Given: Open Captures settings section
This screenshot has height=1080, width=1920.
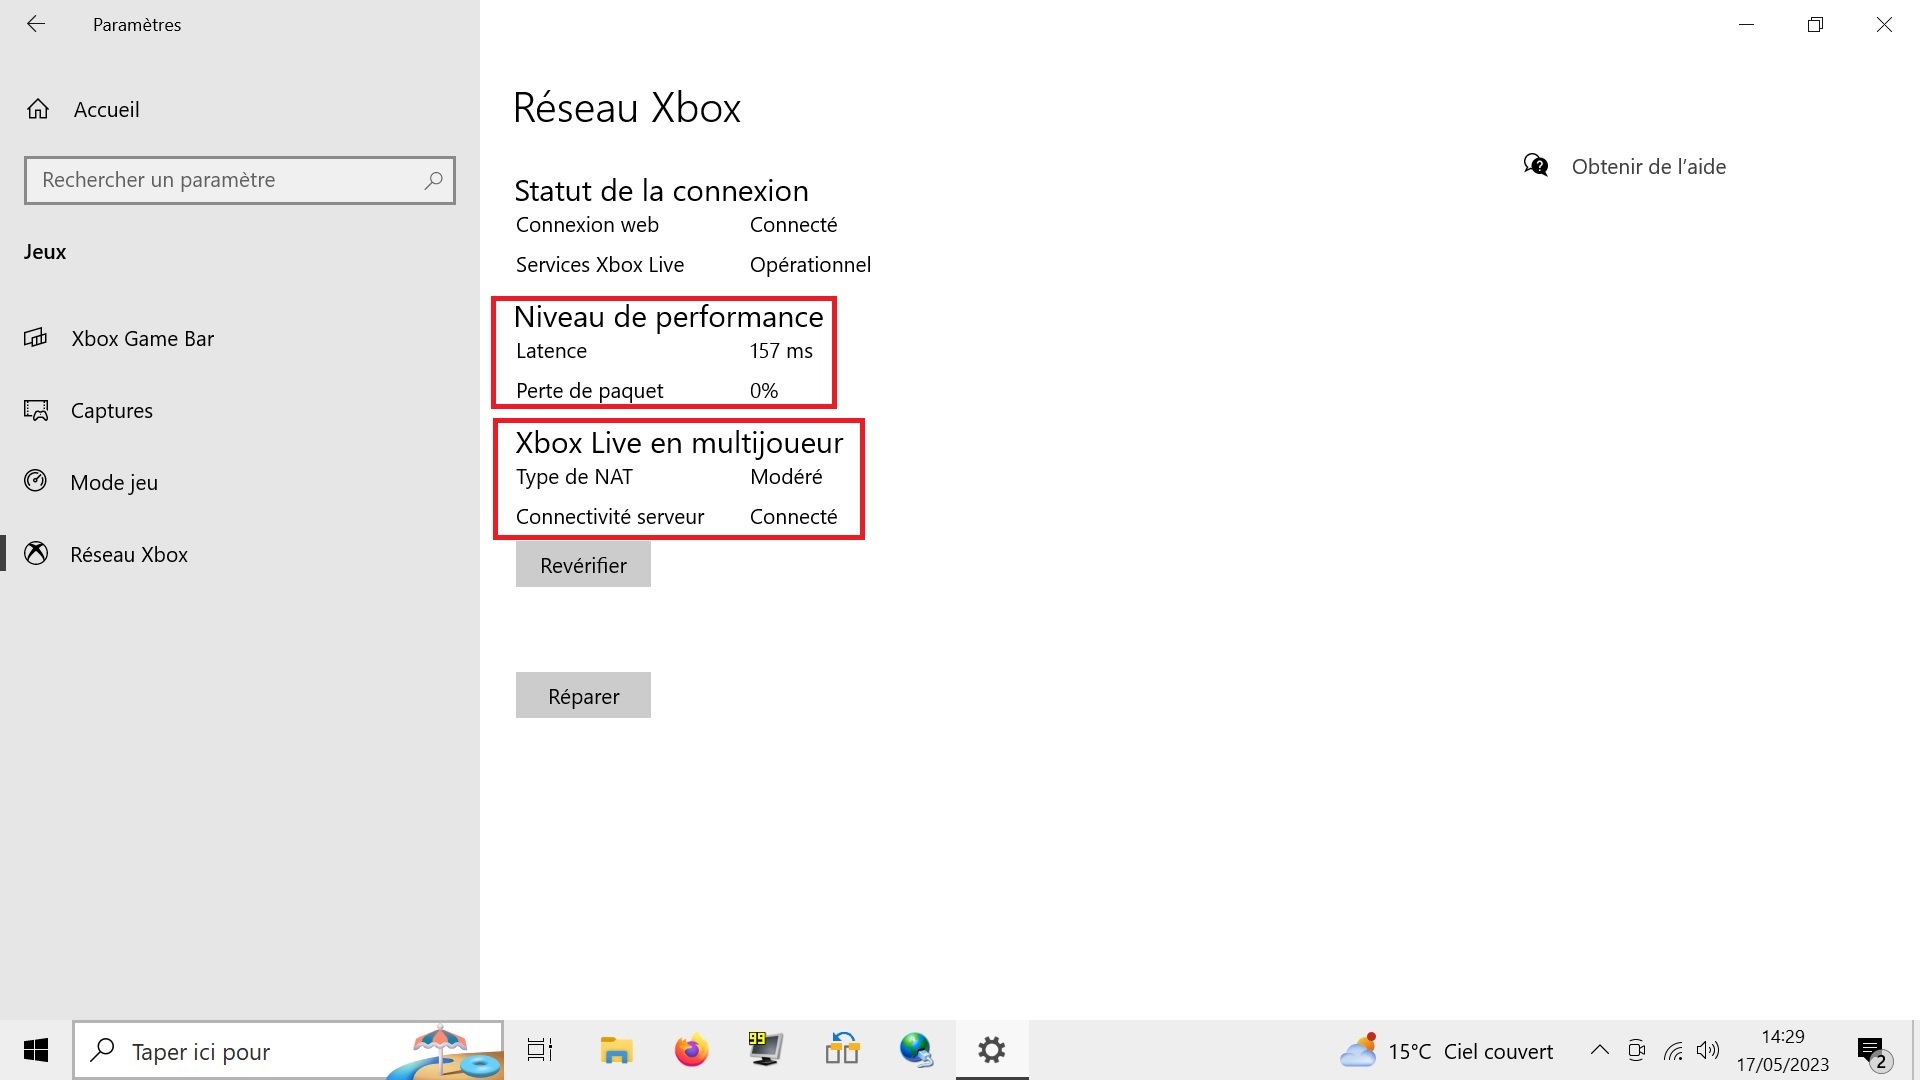Looking at the screenshot, I should [111, 410].
